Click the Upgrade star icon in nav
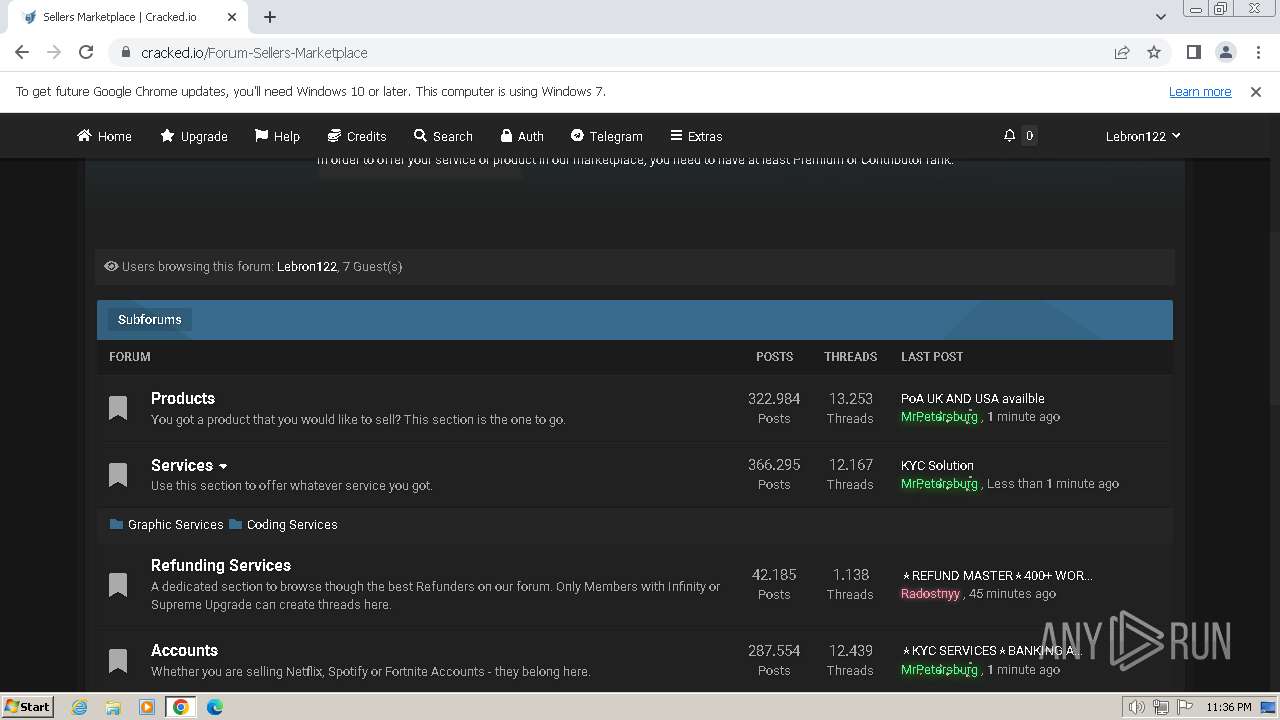The image size is (1280, 720). (x=167, y=135)
